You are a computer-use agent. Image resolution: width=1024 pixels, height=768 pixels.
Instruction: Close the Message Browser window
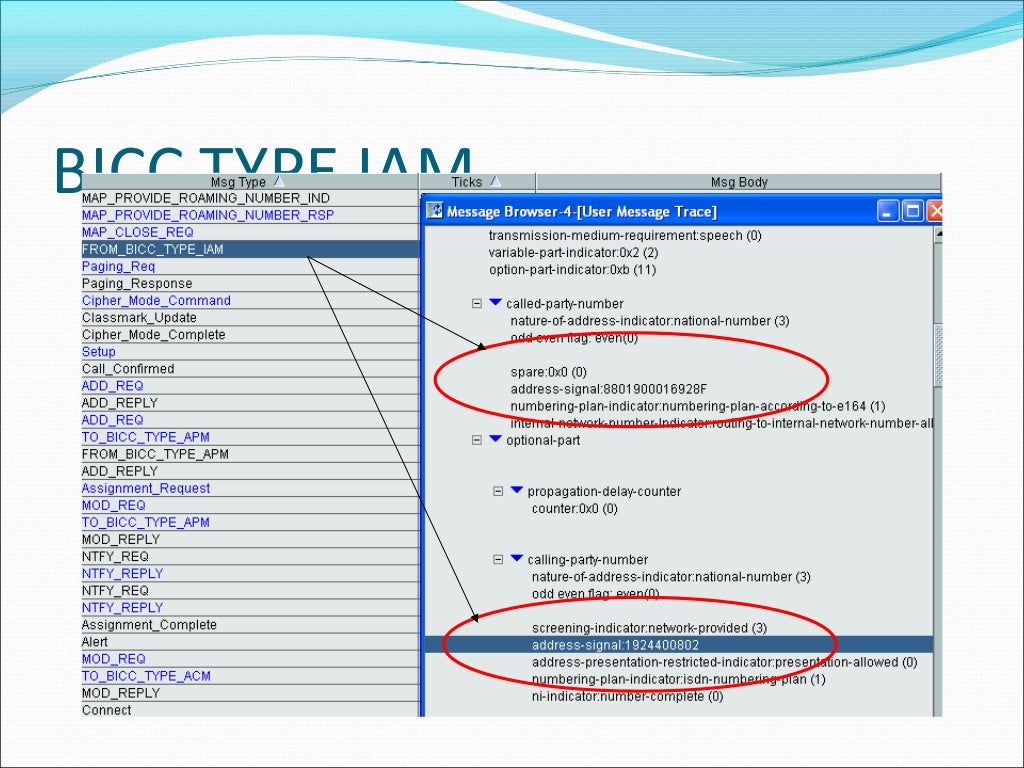(935, 211)
